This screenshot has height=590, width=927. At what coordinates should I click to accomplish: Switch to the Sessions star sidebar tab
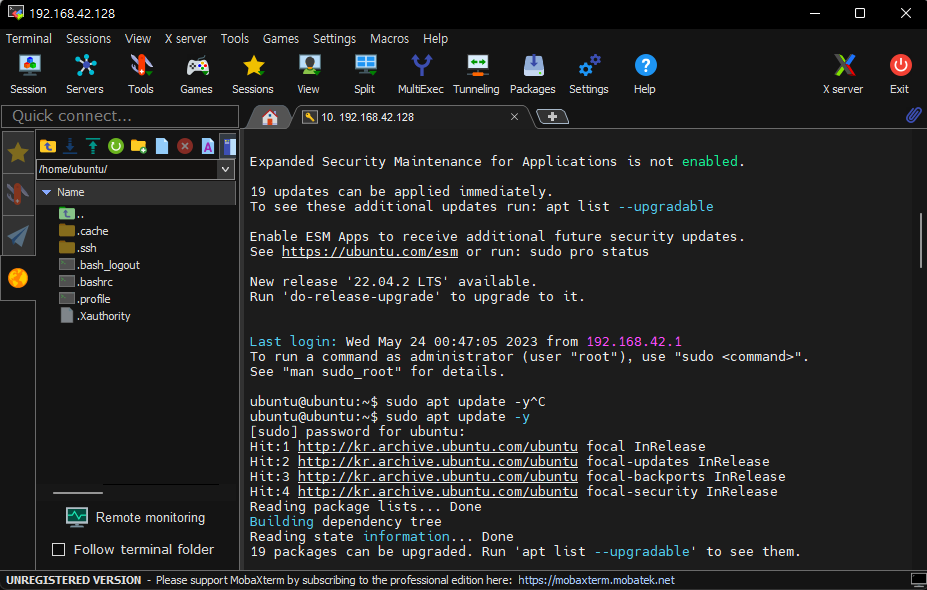coord(18,153)
